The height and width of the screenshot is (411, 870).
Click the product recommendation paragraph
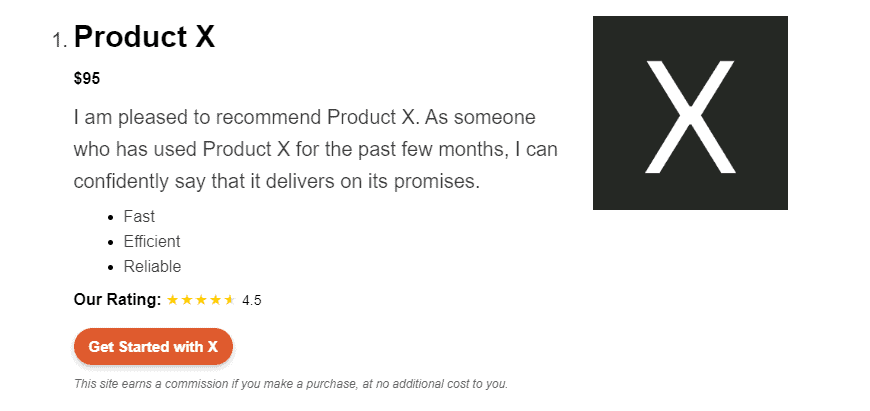(315, 149)
